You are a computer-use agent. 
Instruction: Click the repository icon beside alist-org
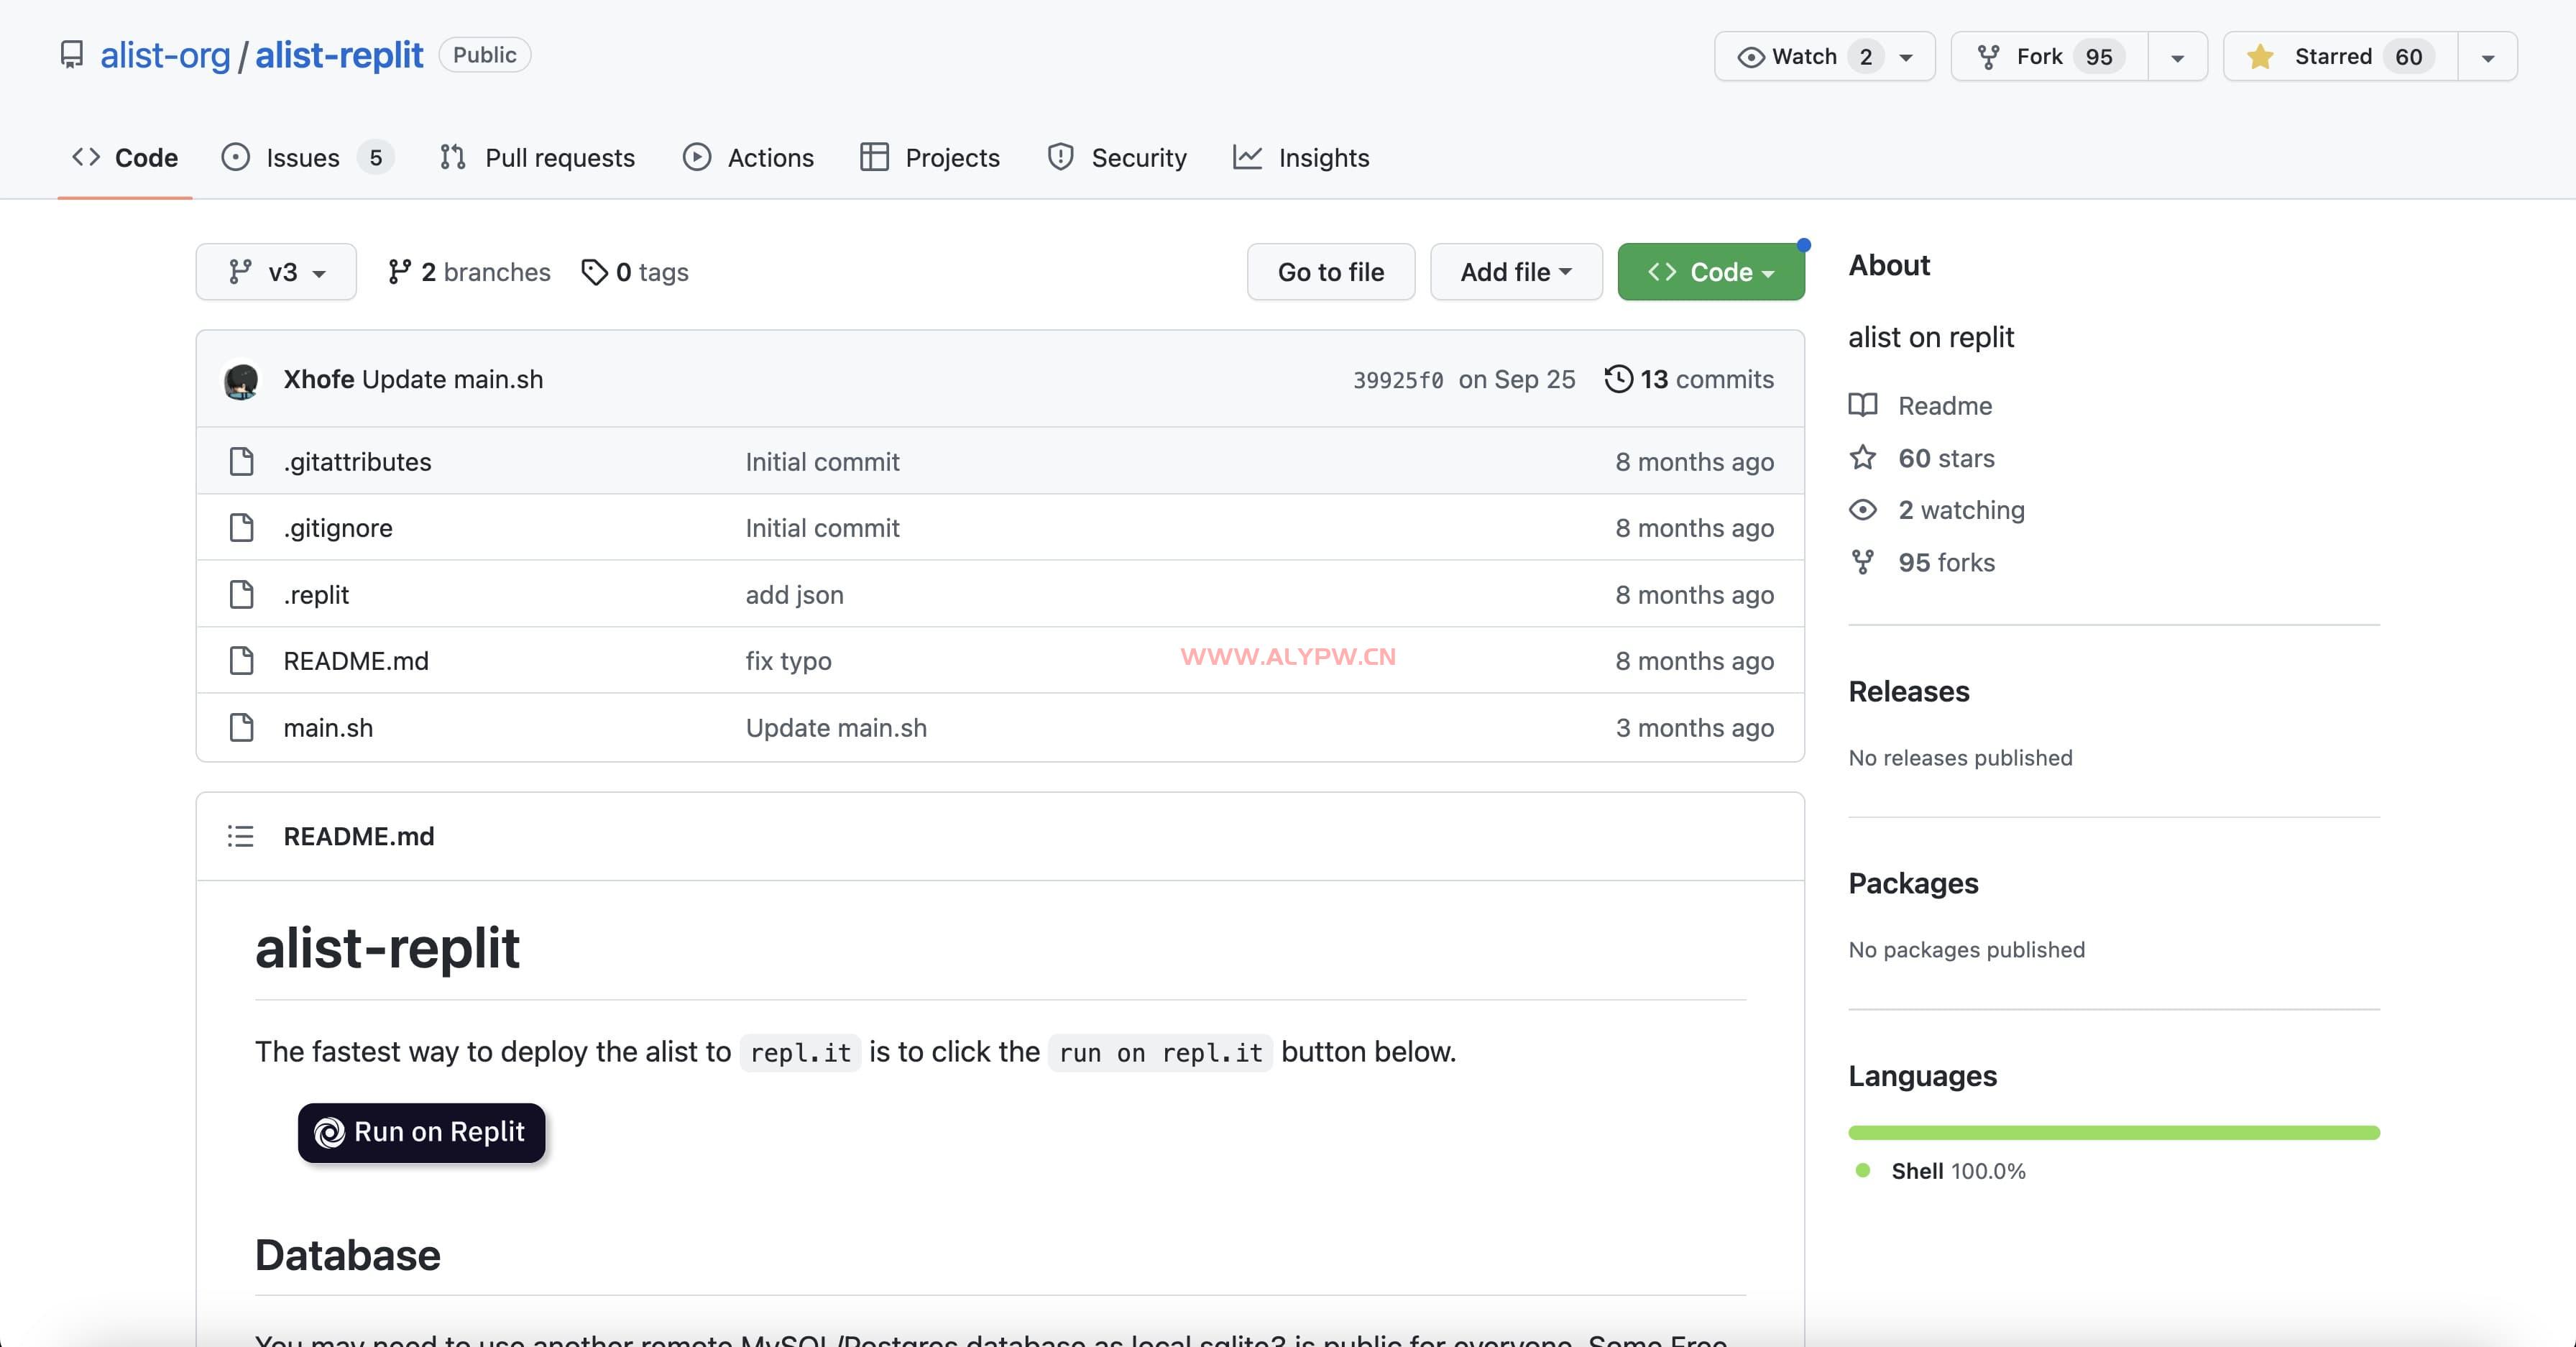(72, 55)
